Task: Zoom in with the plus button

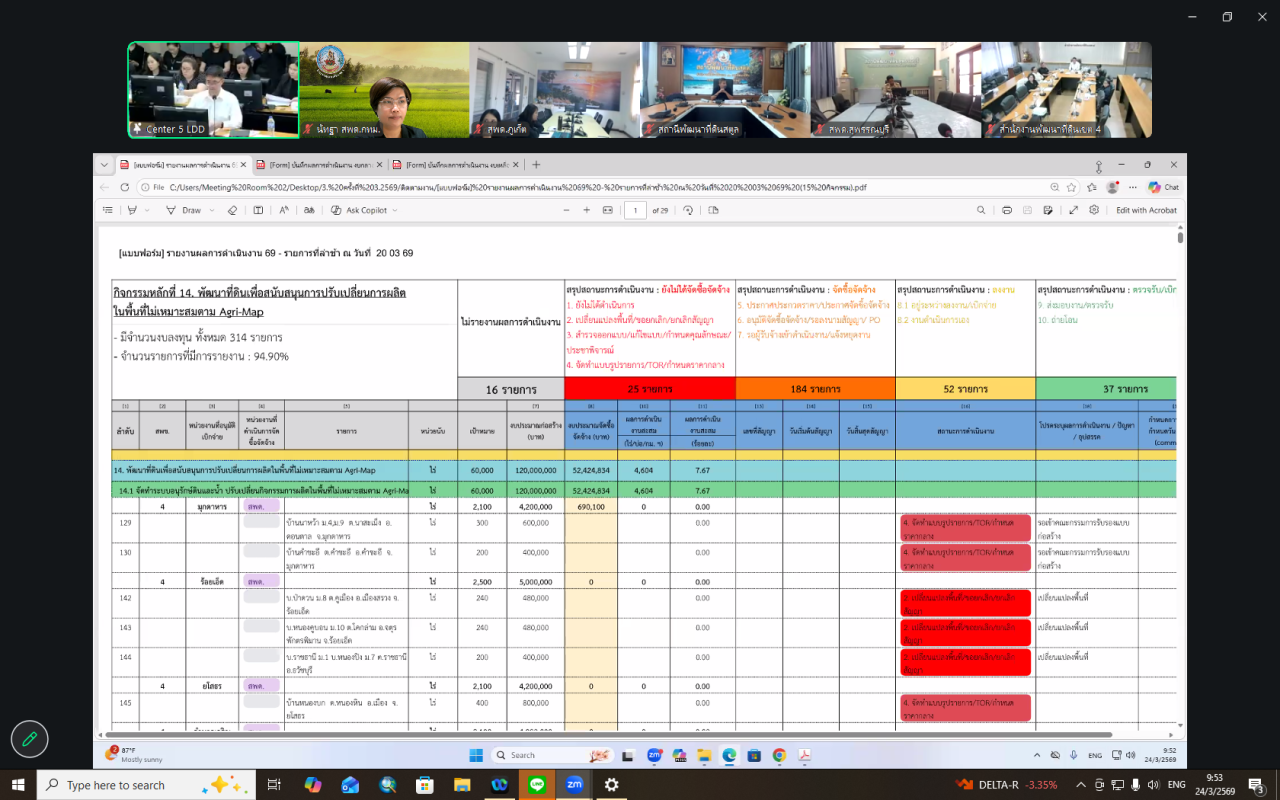Action: [x=587, y=210]
